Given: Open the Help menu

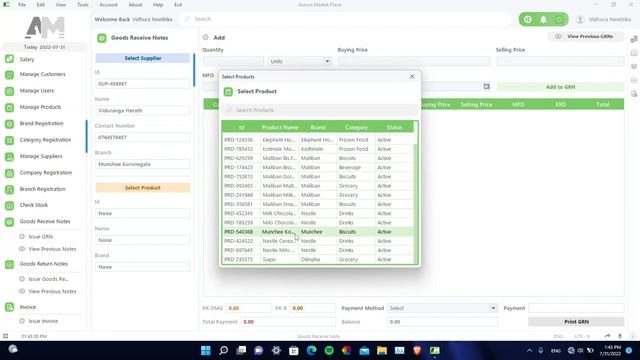Looking at the screenshot, I should coord(158,5).
